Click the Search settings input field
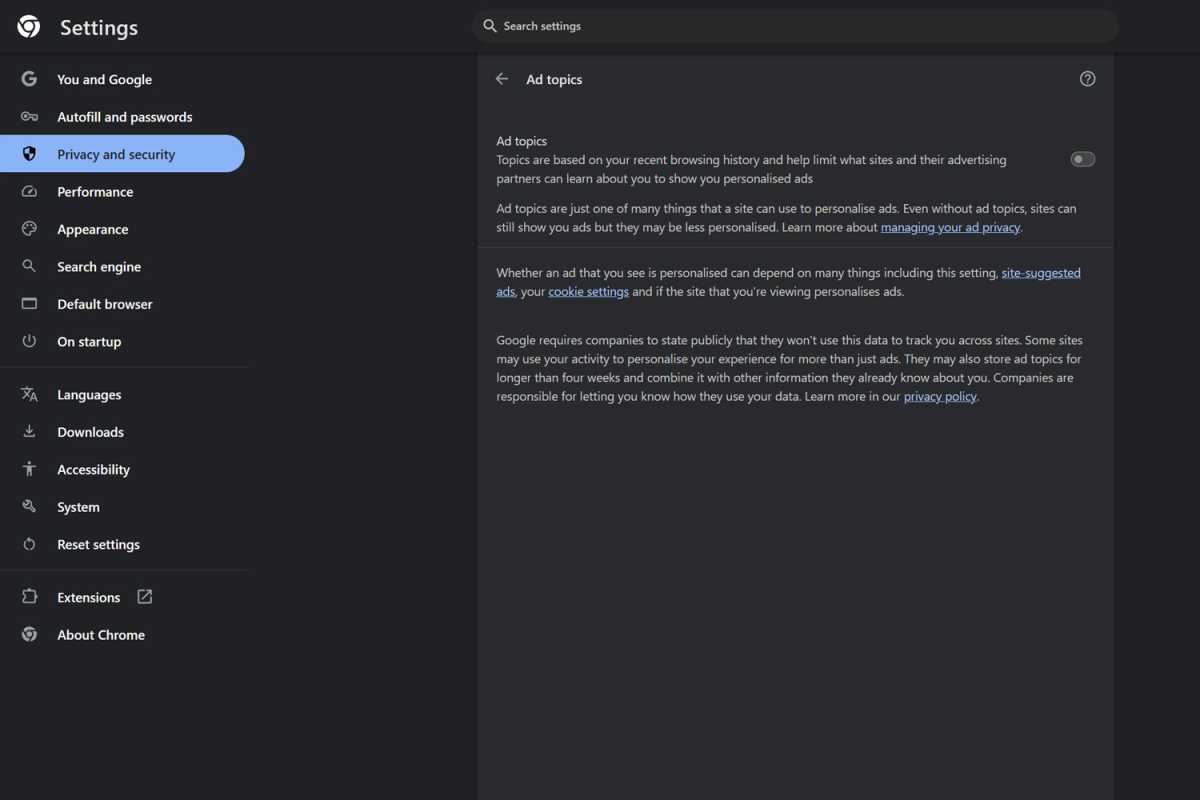The height and width of the screenshot is (800, 1200). point(795,26)
